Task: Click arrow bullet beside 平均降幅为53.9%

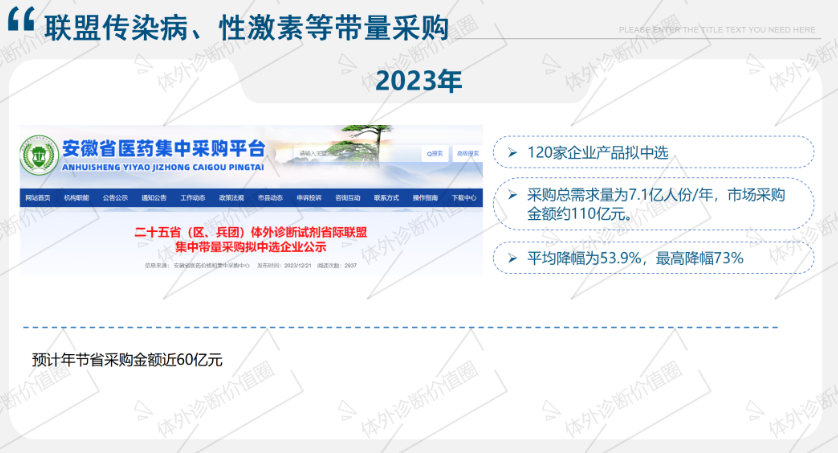Action: click(x=512, y=258)
